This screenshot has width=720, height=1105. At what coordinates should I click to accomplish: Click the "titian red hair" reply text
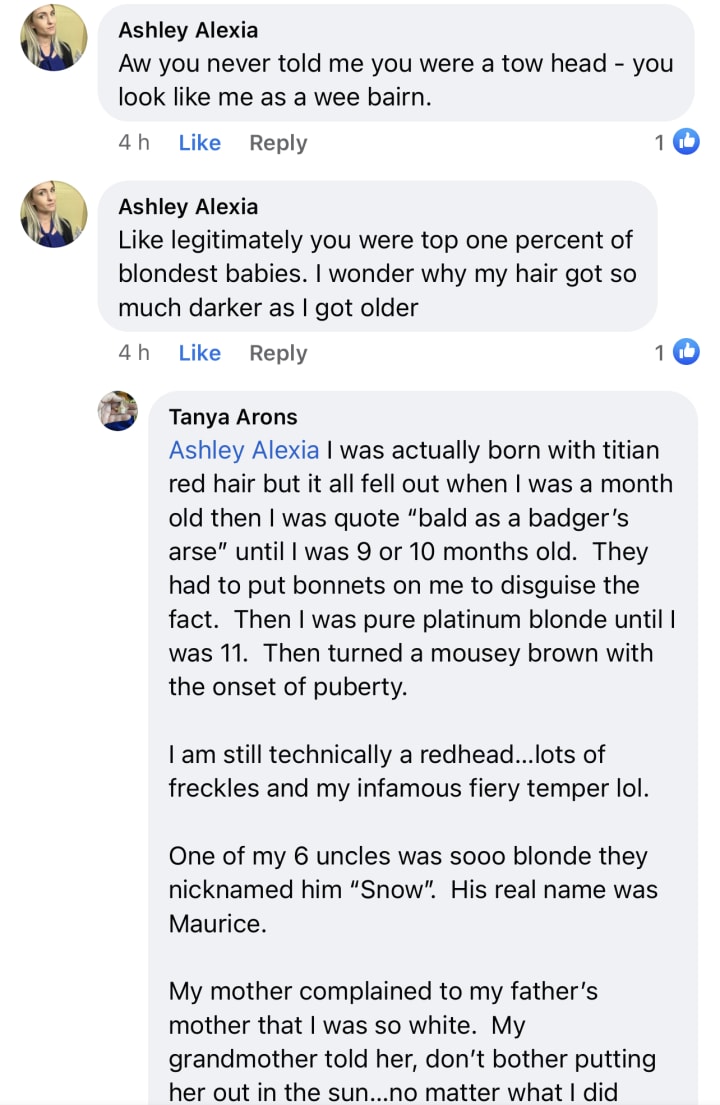pos(420,519)
